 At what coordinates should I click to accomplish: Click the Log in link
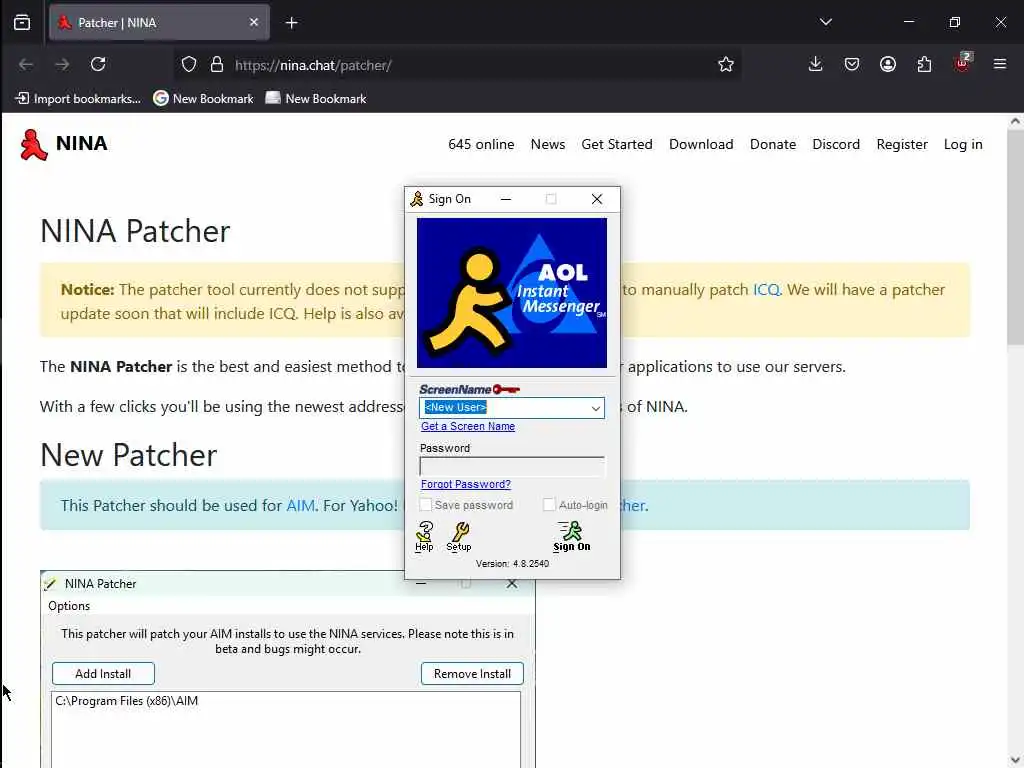point(963,144)
